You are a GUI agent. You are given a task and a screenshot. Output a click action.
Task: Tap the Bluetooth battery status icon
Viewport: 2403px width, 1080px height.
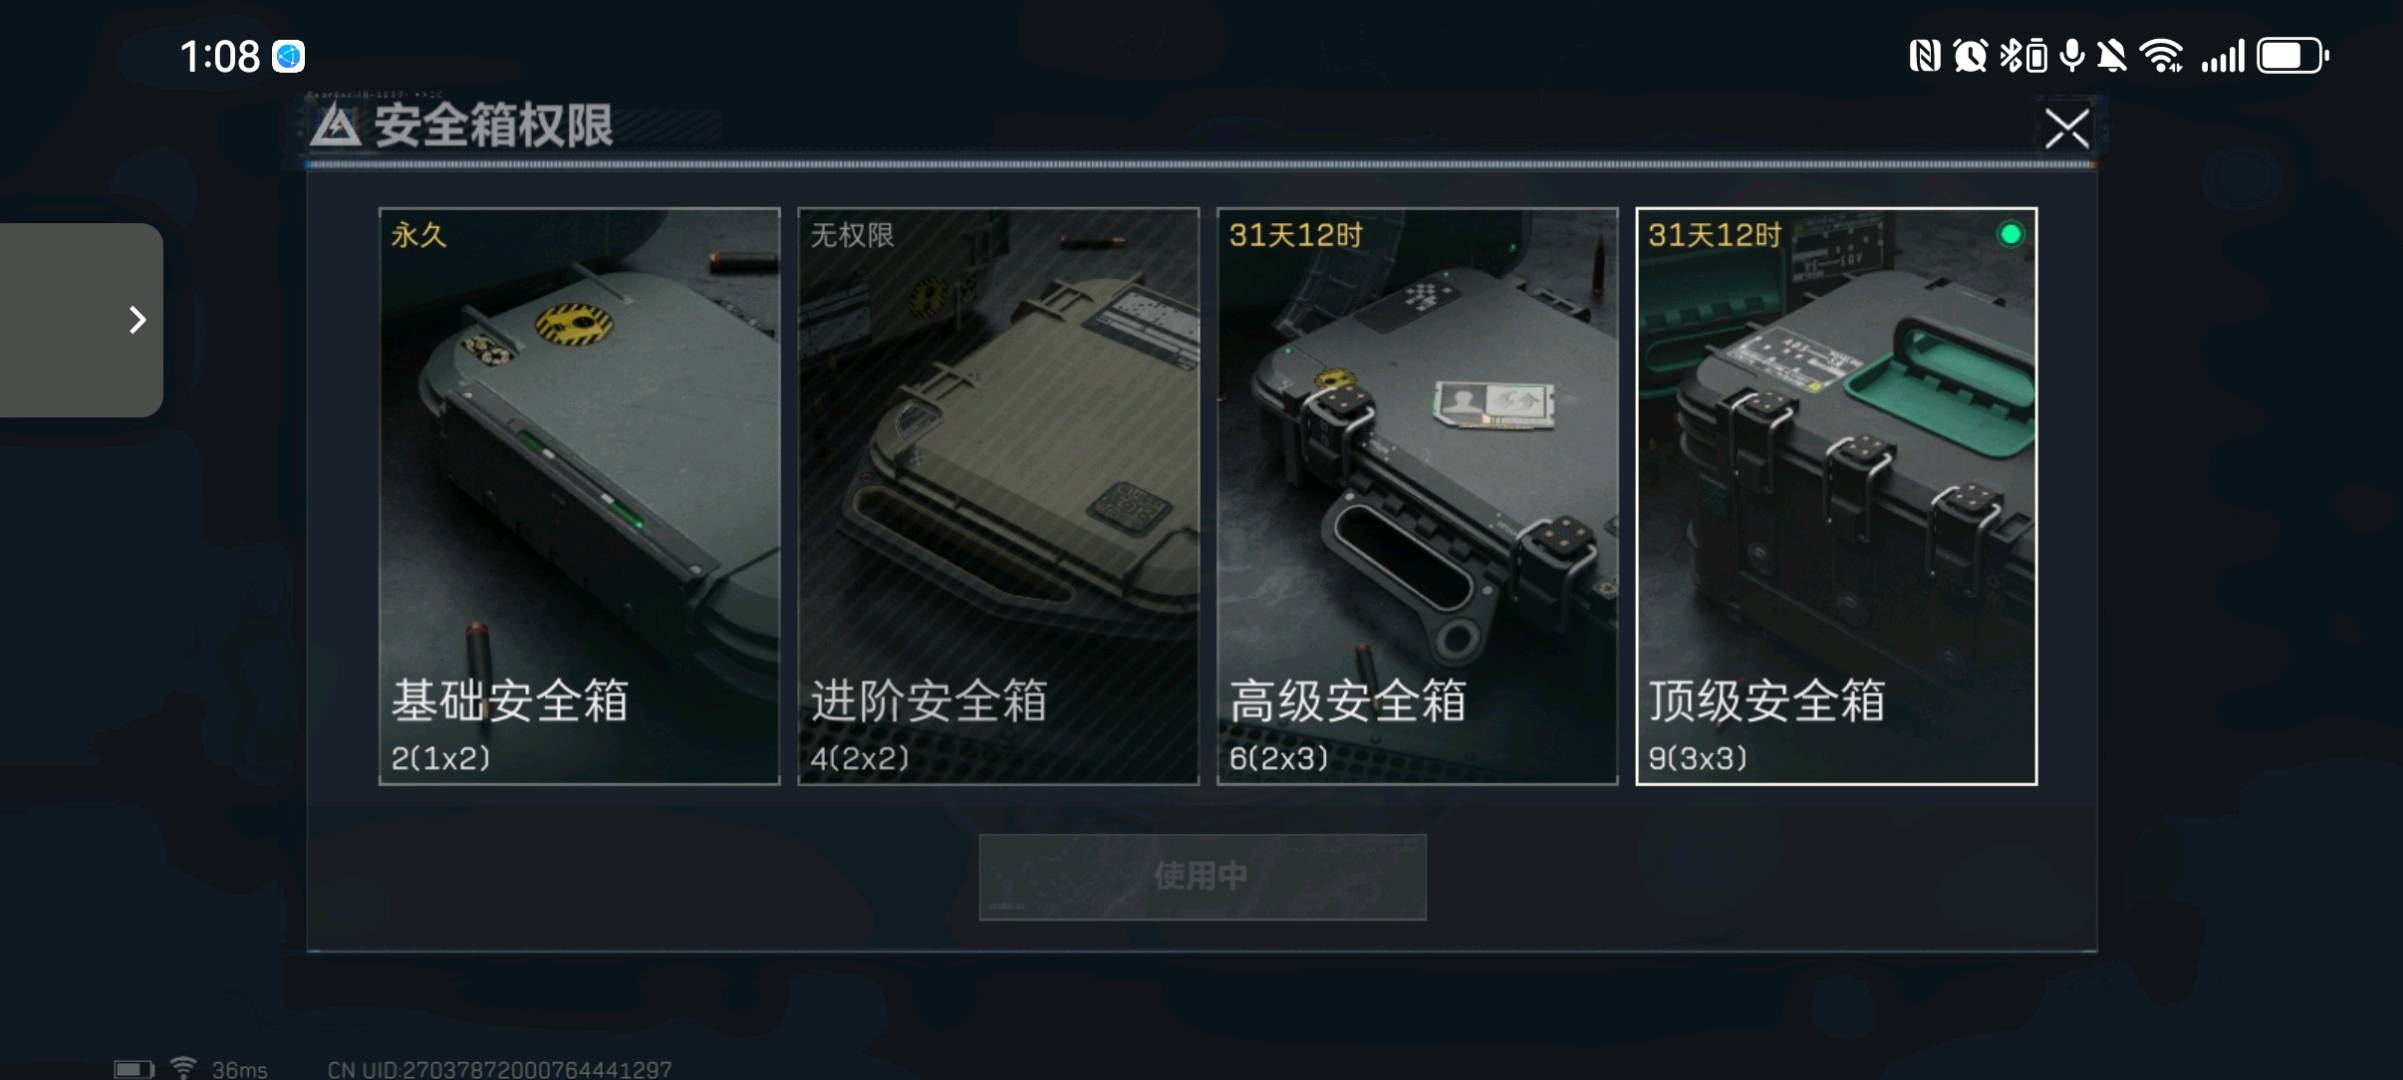(x=2023, y=56)
